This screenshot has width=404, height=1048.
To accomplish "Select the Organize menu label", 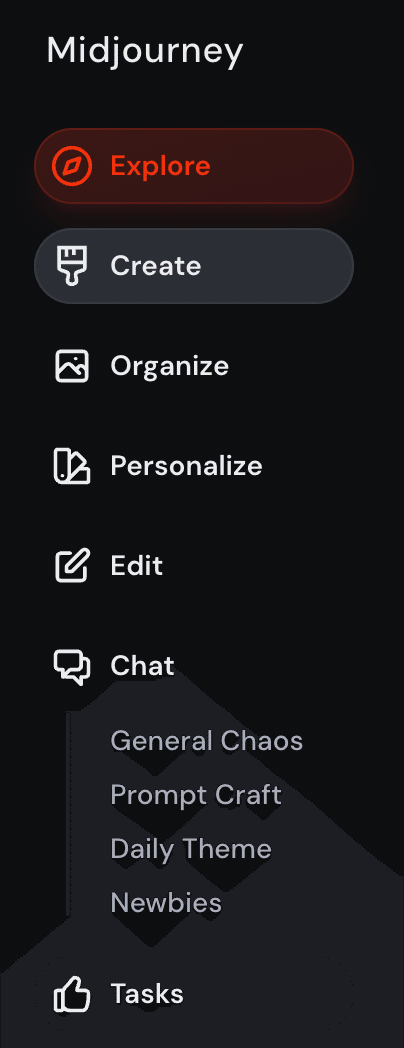I will pos(170,367).
